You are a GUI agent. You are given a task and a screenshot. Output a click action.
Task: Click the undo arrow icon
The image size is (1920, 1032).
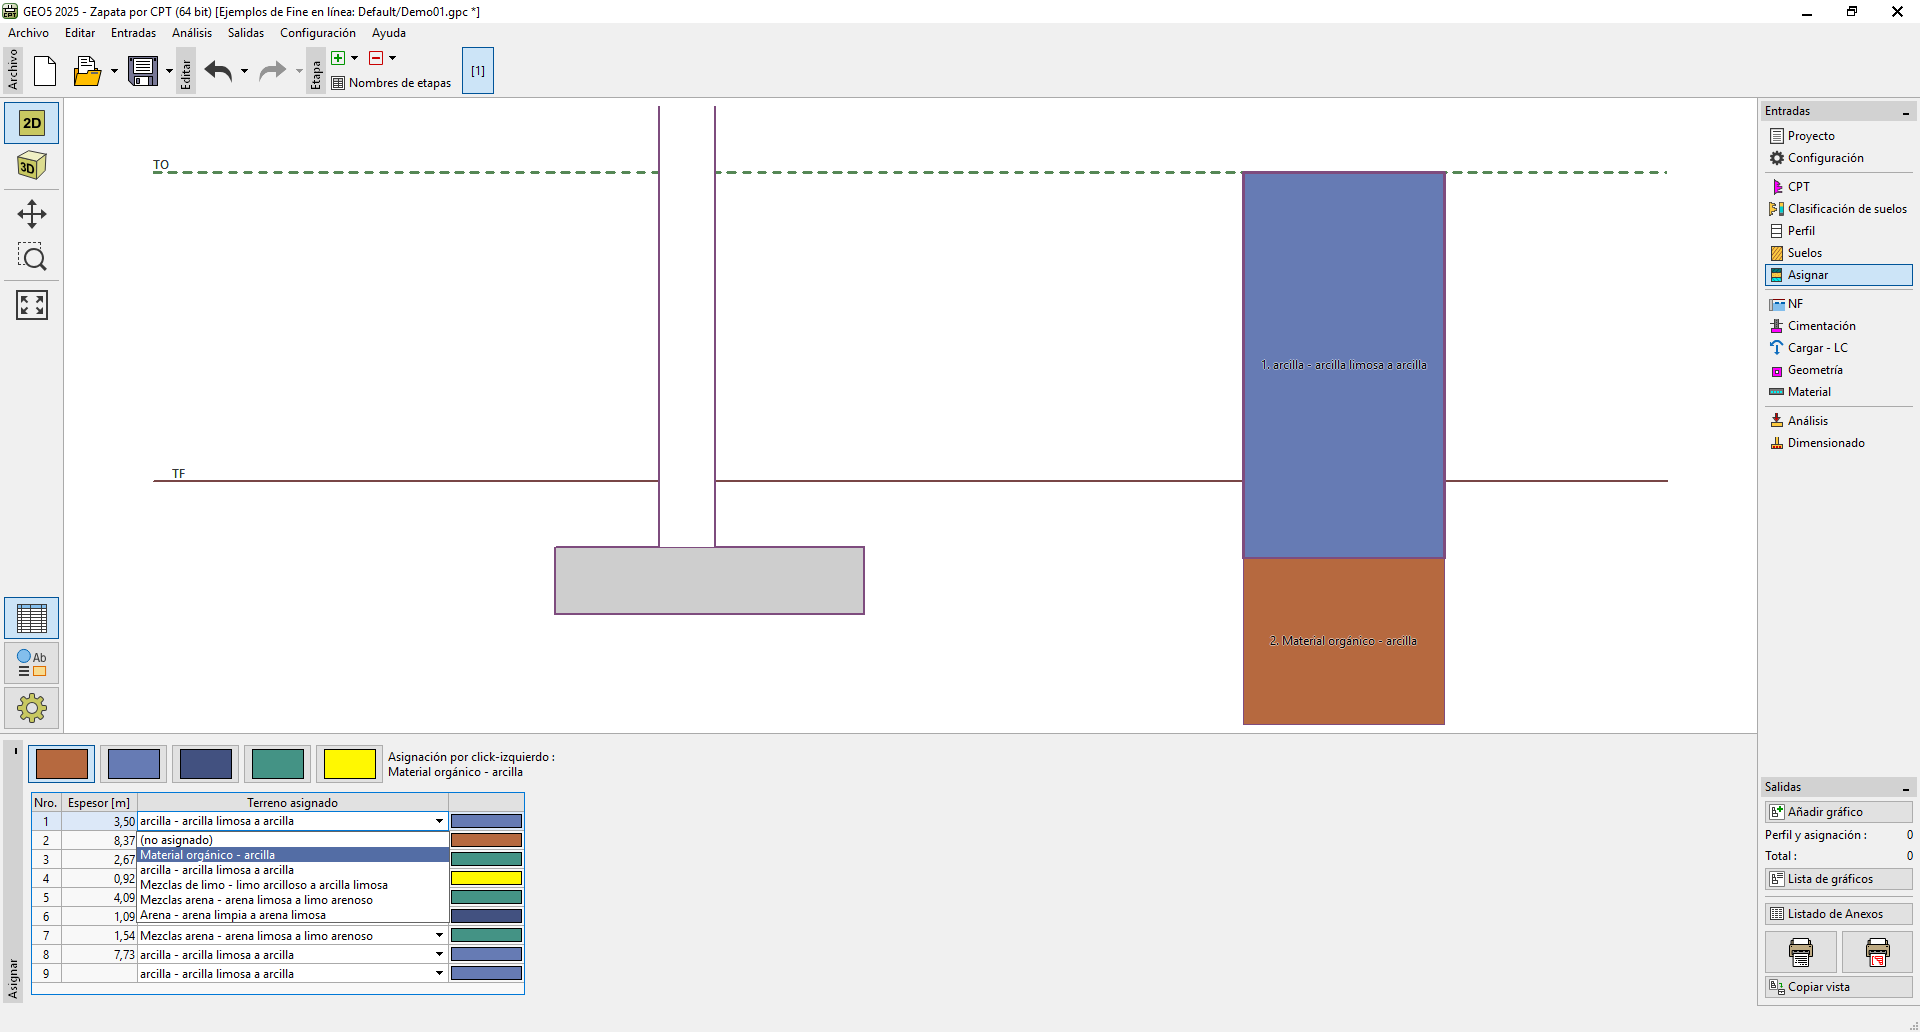(218, 71)
